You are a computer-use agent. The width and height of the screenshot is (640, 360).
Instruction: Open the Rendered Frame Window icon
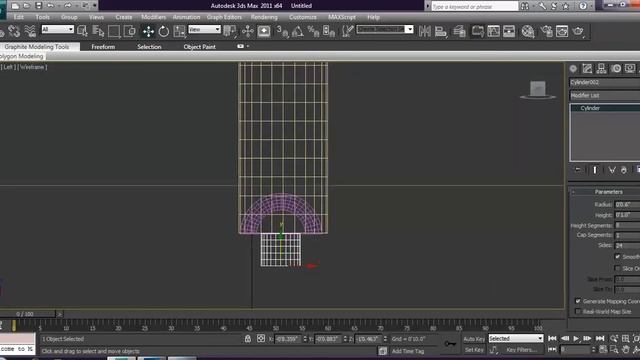pos(562,31)
